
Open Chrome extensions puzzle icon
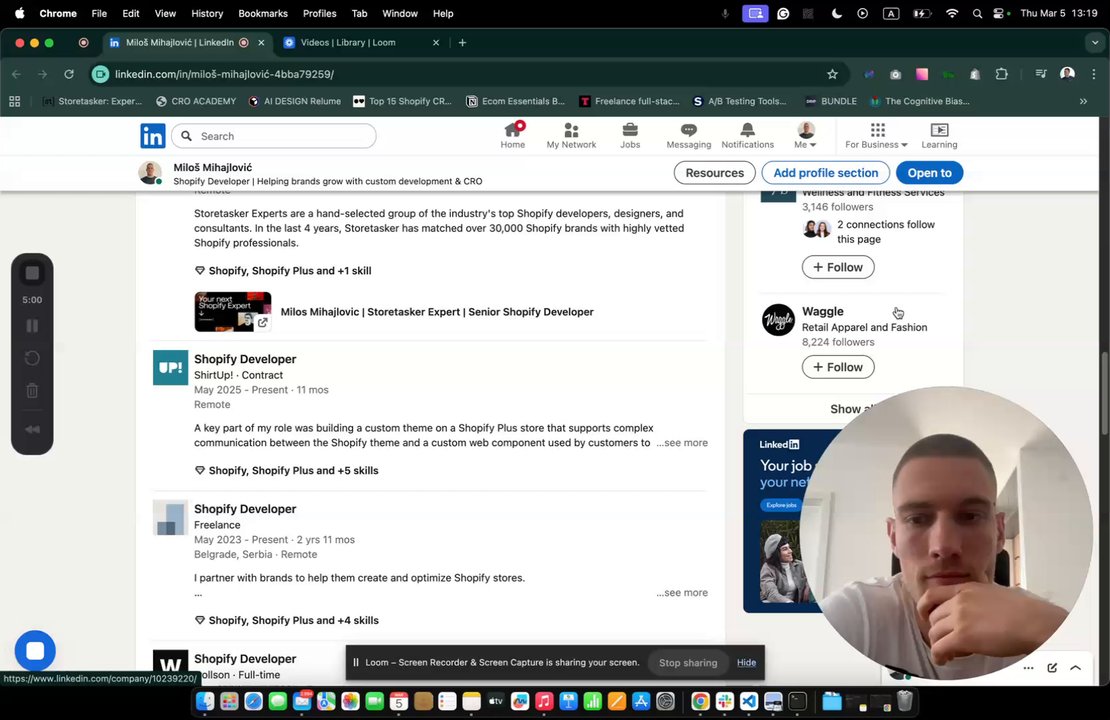pyautogui.click(x=1001, y=74)
